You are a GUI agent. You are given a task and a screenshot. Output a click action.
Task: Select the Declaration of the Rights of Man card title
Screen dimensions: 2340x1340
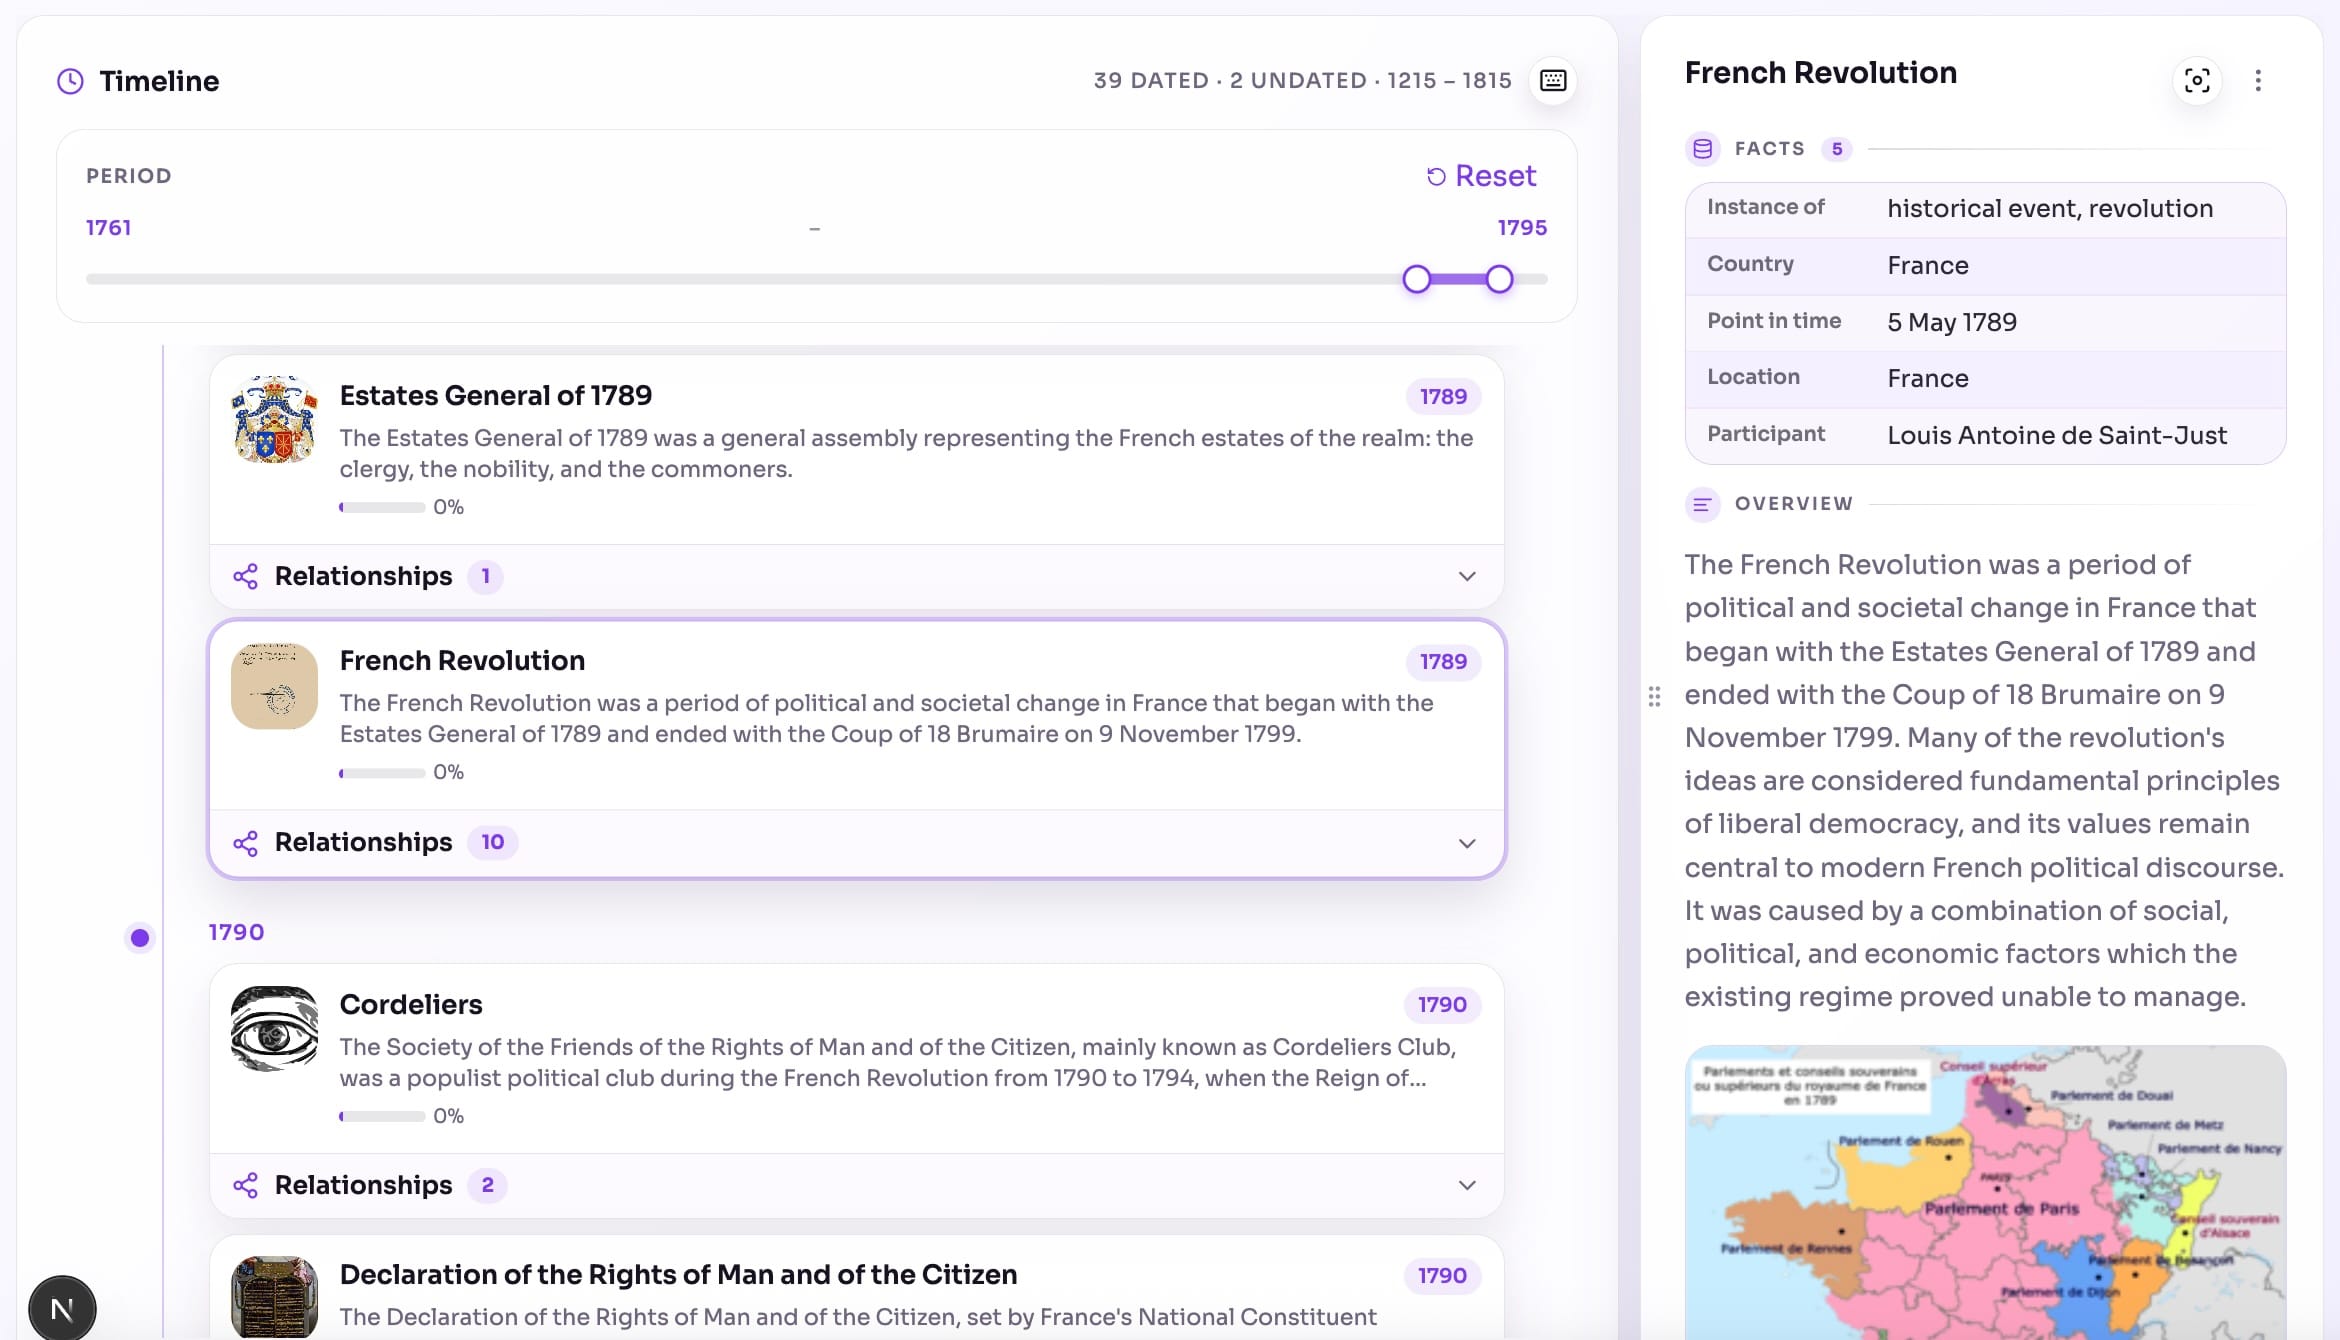pyautogui.click(x=678, y=1274)
